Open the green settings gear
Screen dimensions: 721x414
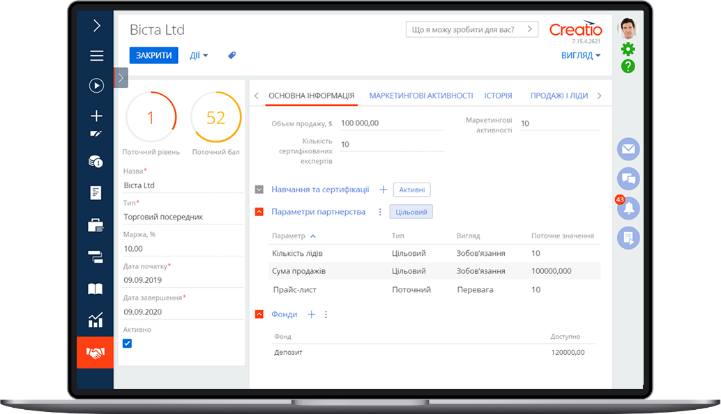(x=628, y=49)
